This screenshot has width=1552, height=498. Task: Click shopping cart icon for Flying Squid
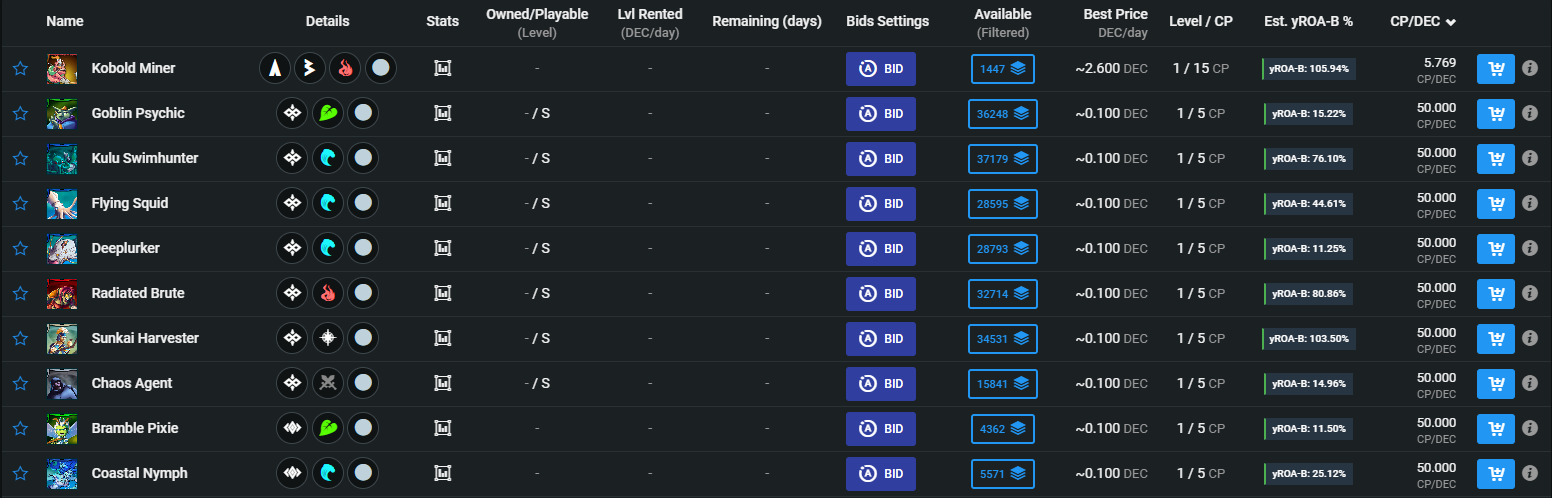click(x=1496, y=204)
